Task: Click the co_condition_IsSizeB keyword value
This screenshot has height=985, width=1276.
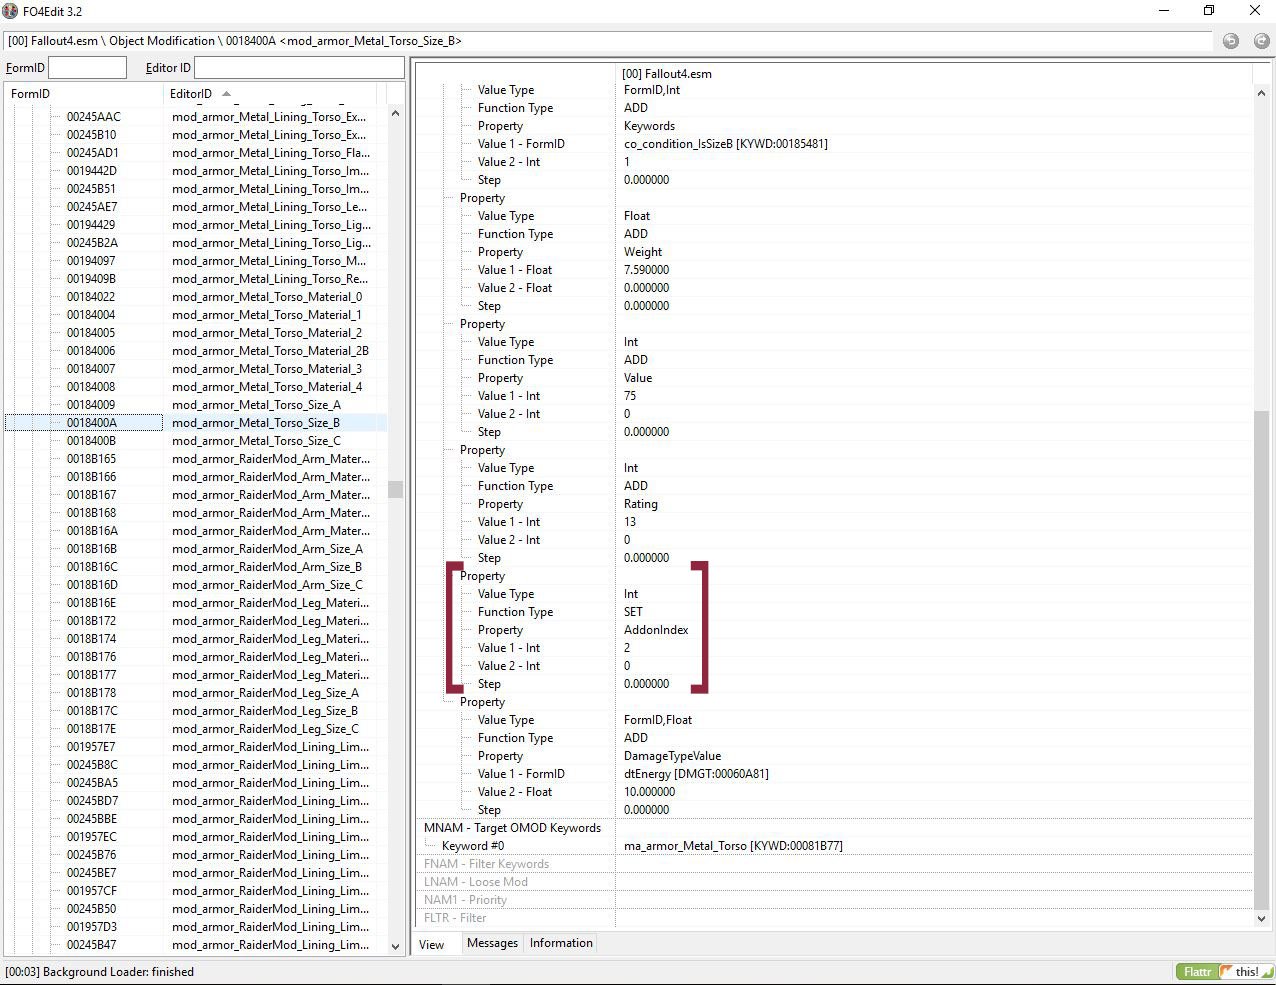Action: [x=725, y=144]
